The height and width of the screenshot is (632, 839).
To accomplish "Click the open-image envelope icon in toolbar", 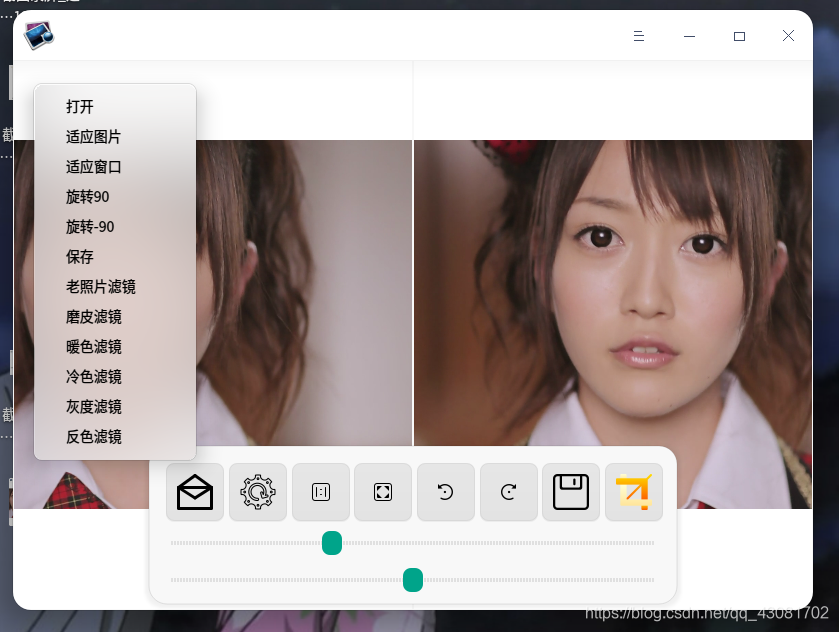I will click(x=195, y=492).
